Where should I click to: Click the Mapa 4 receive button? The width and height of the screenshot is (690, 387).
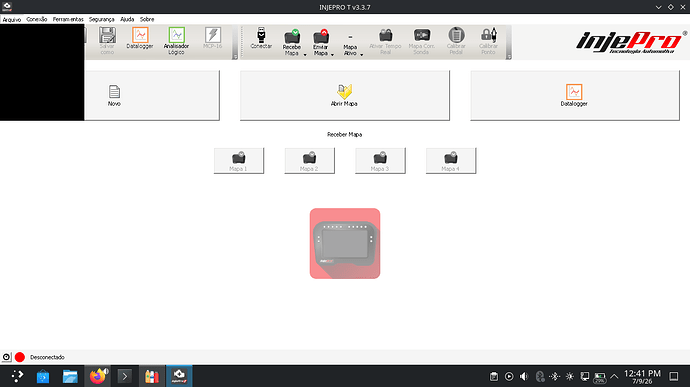pos(451,161)
